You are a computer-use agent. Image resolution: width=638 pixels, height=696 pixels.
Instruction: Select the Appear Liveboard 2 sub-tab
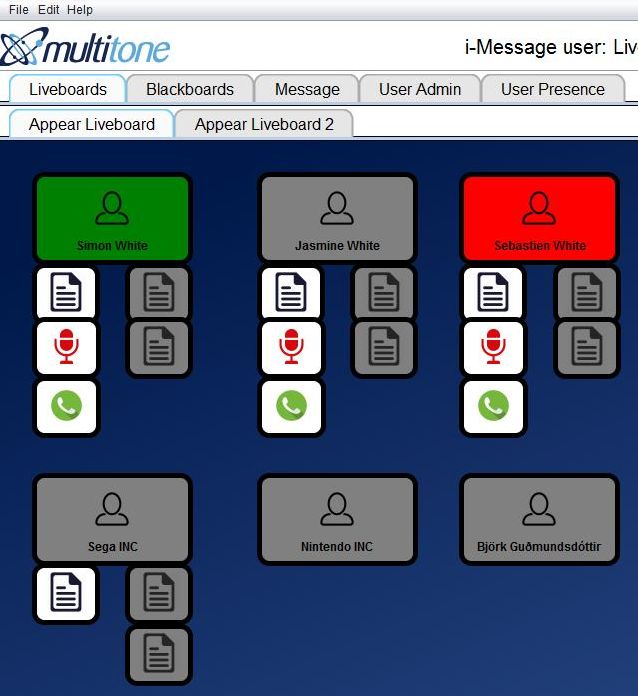tap(264, 124)
